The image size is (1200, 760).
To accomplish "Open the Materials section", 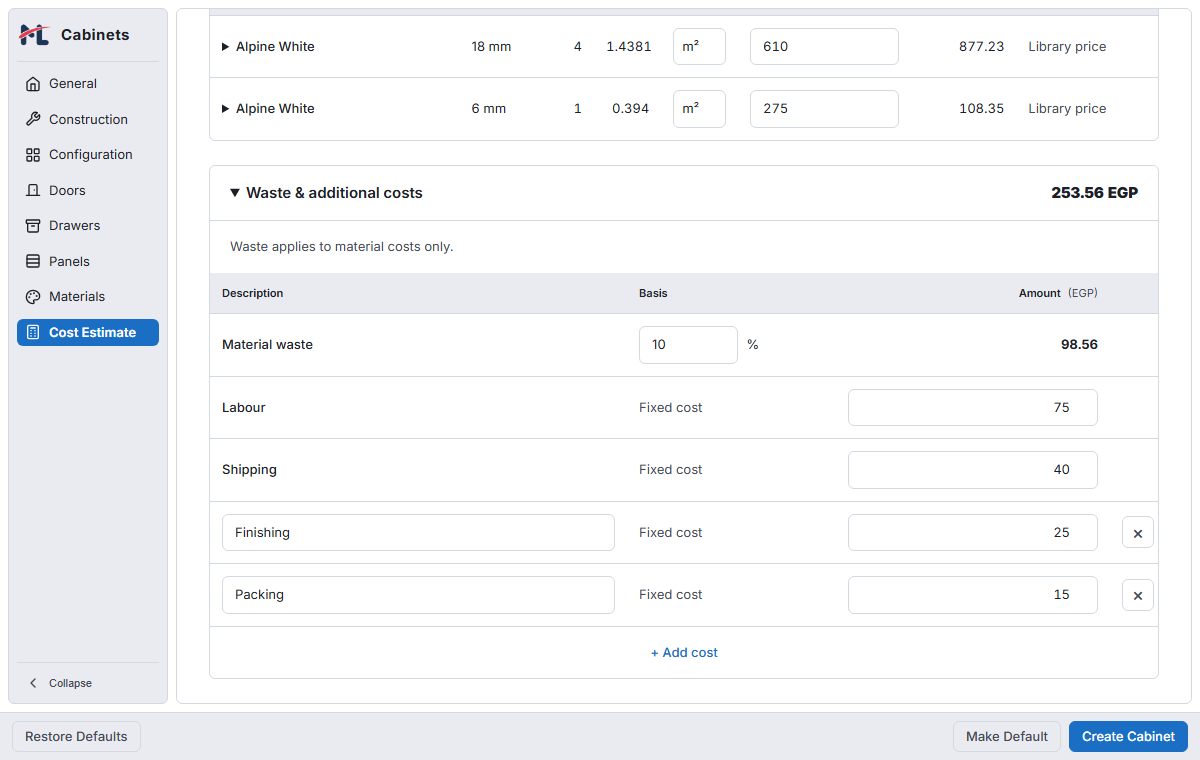I will click(88, 297).
